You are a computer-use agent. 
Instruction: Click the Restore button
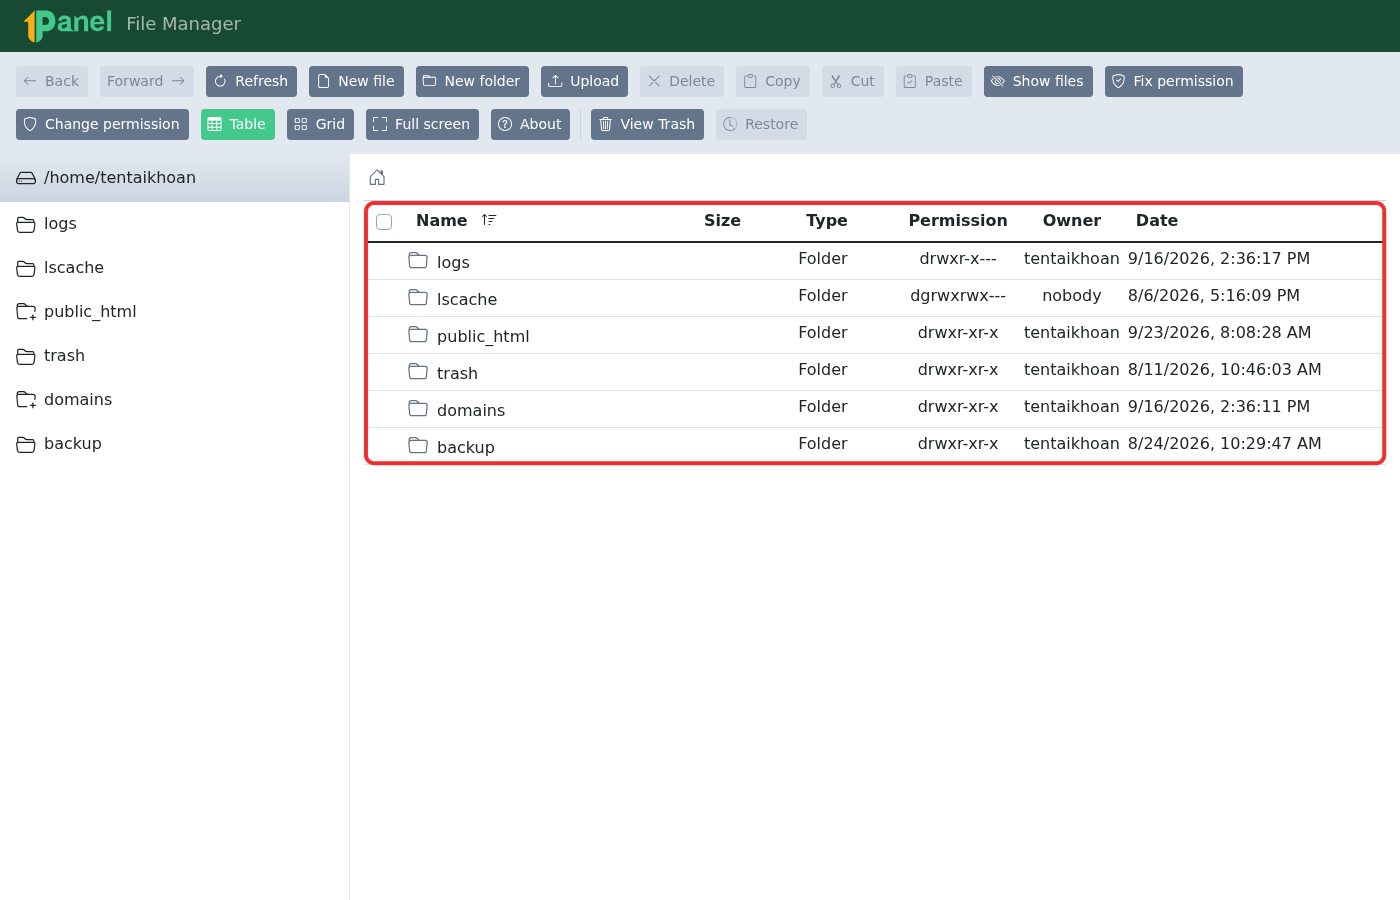pyautogui.click(x=761, y=124)
